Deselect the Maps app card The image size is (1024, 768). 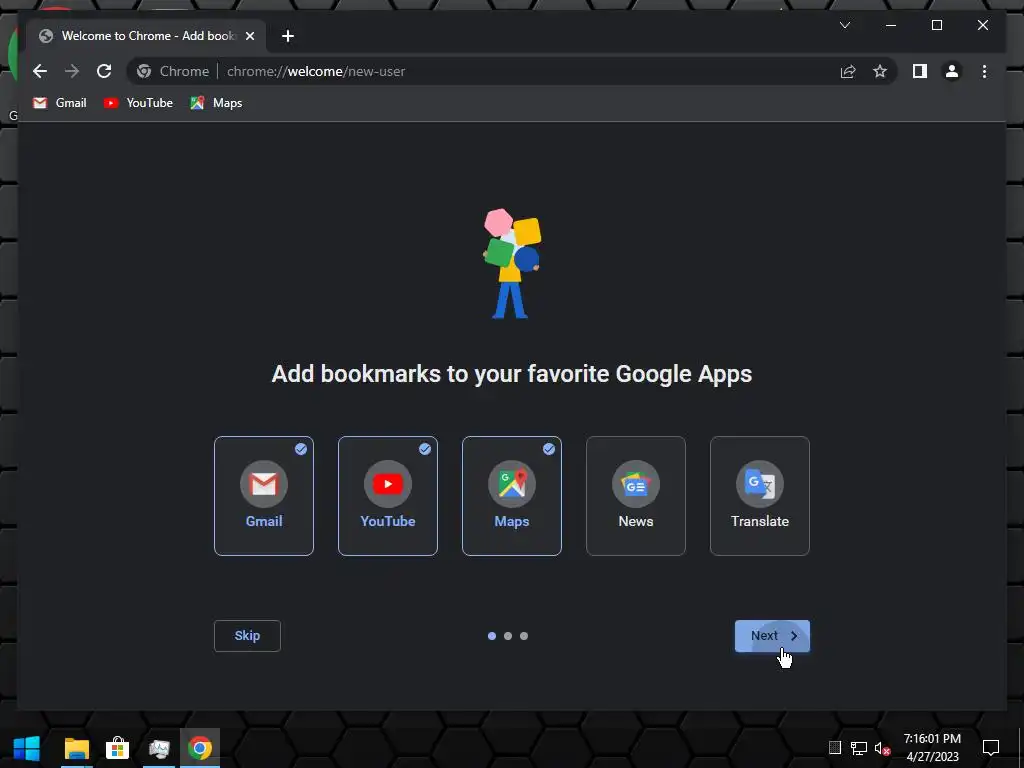[512, 496]
